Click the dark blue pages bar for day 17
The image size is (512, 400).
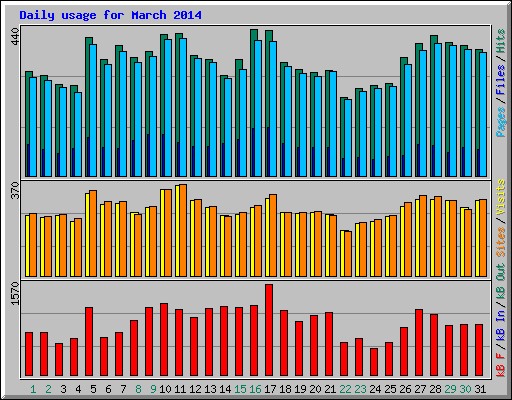[x=268, y=152]
